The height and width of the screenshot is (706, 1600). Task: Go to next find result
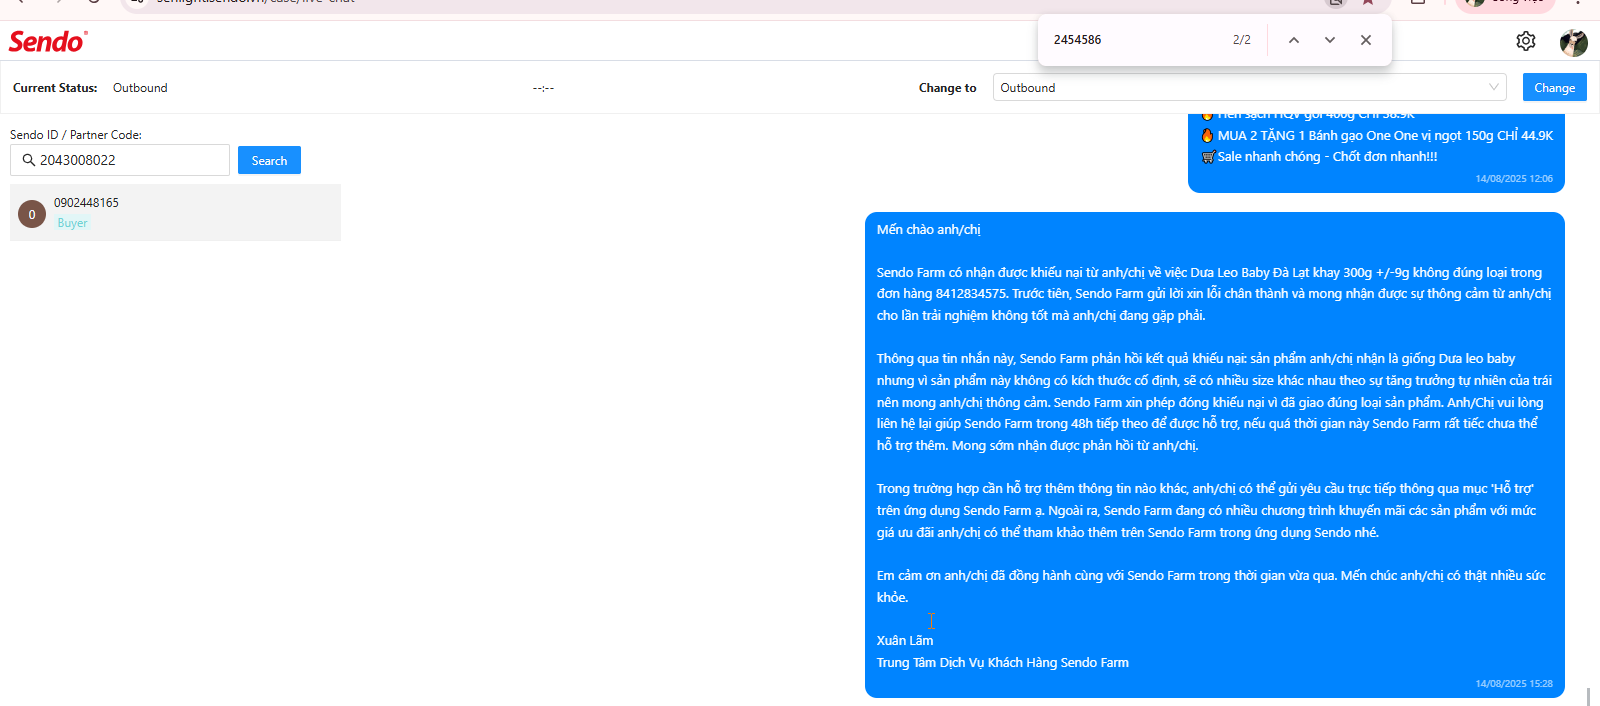point(1329,40)
